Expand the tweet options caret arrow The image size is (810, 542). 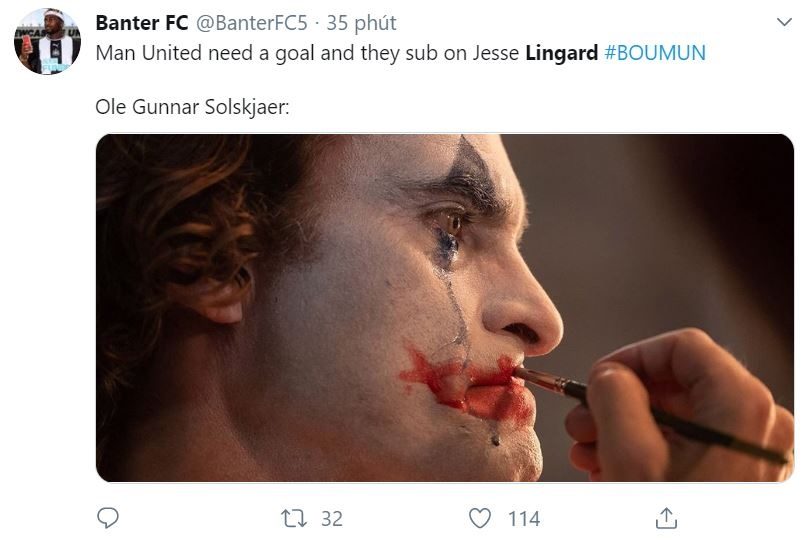point(782,22)
